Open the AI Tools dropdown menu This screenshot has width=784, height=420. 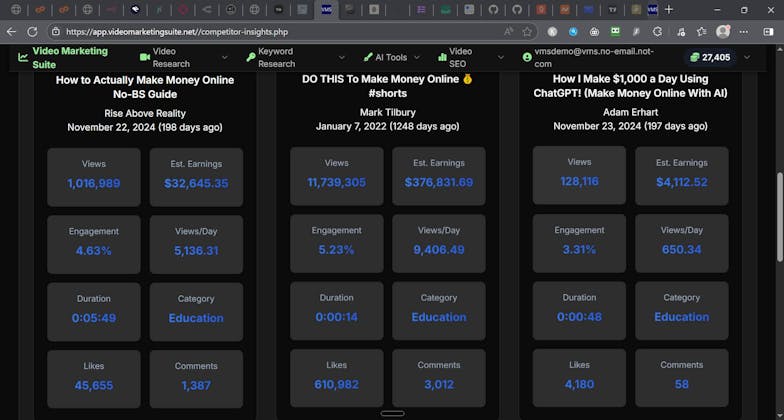(x=390, y=57)
